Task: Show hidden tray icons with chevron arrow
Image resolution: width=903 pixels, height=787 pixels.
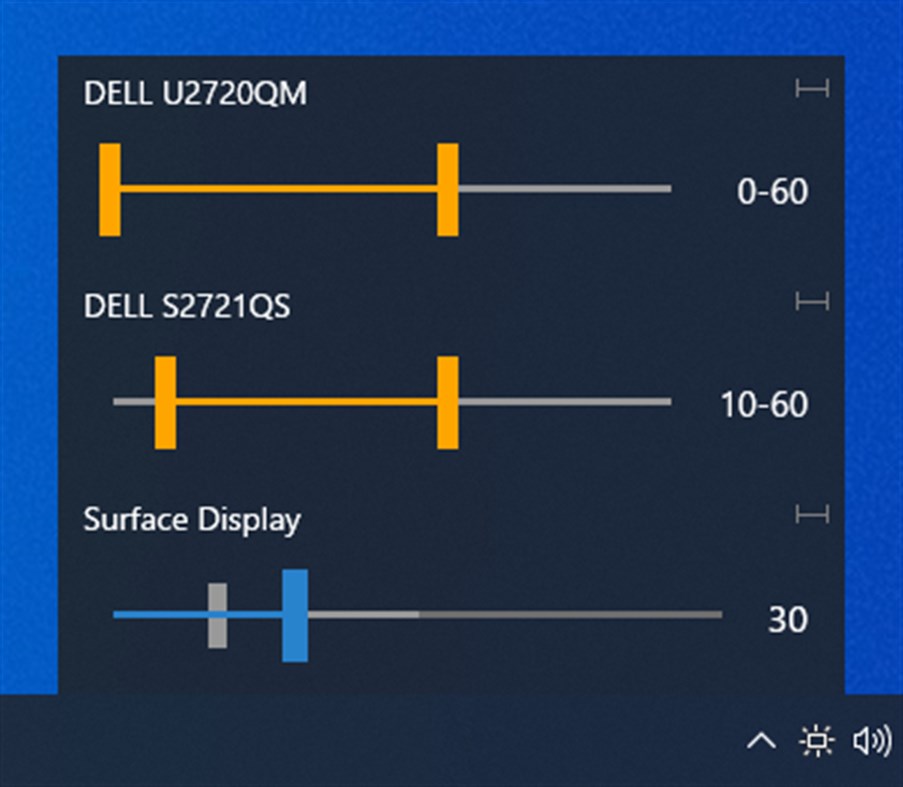Action: click(x=761, y=741)
